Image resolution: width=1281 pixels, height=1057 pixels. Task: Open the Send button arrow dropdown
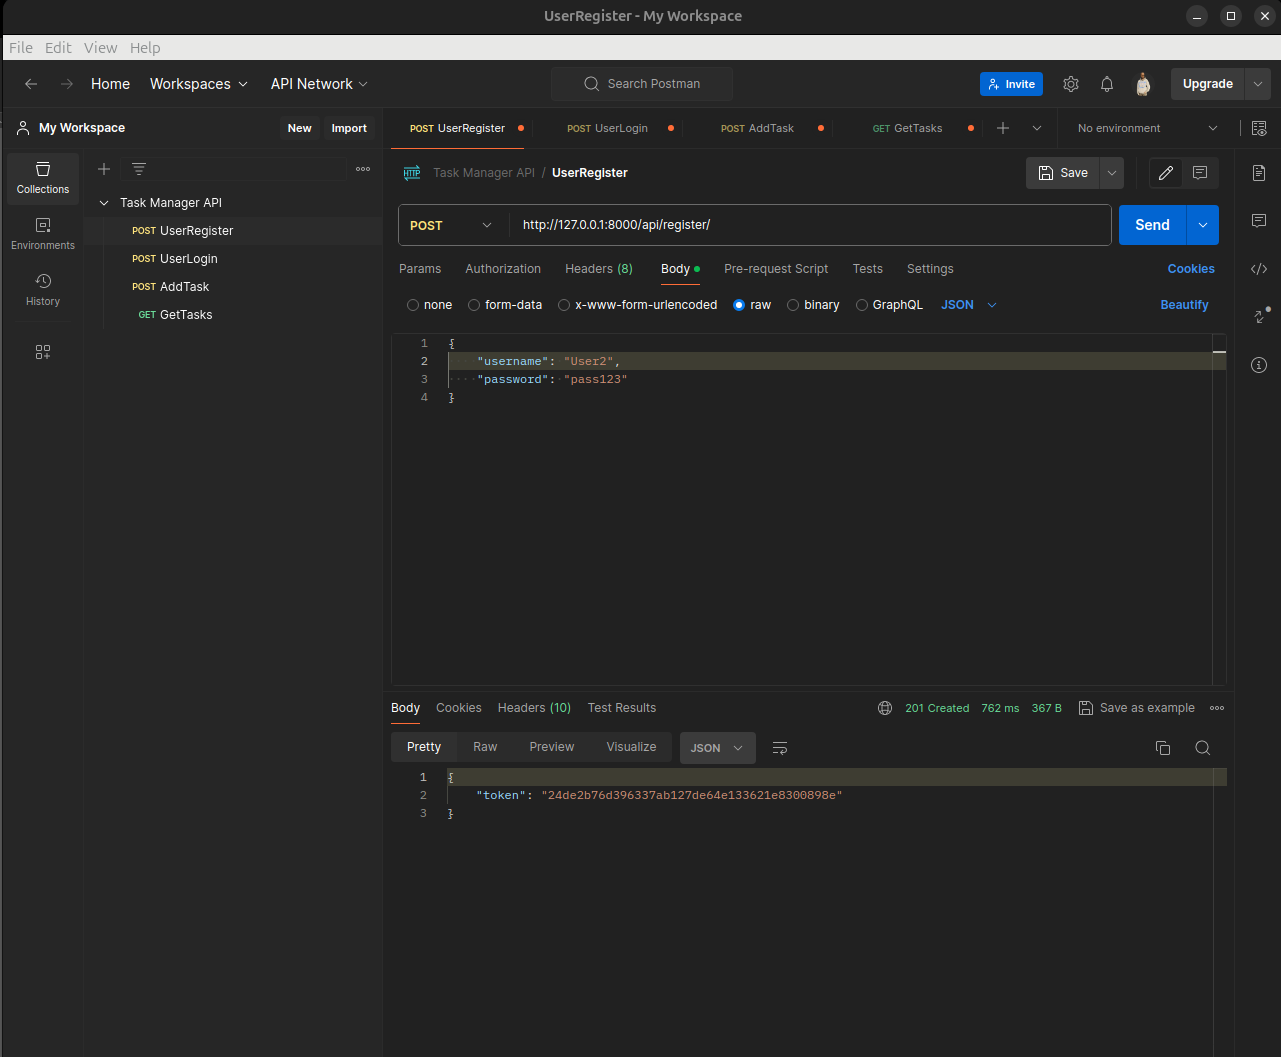click(1203, 225)
